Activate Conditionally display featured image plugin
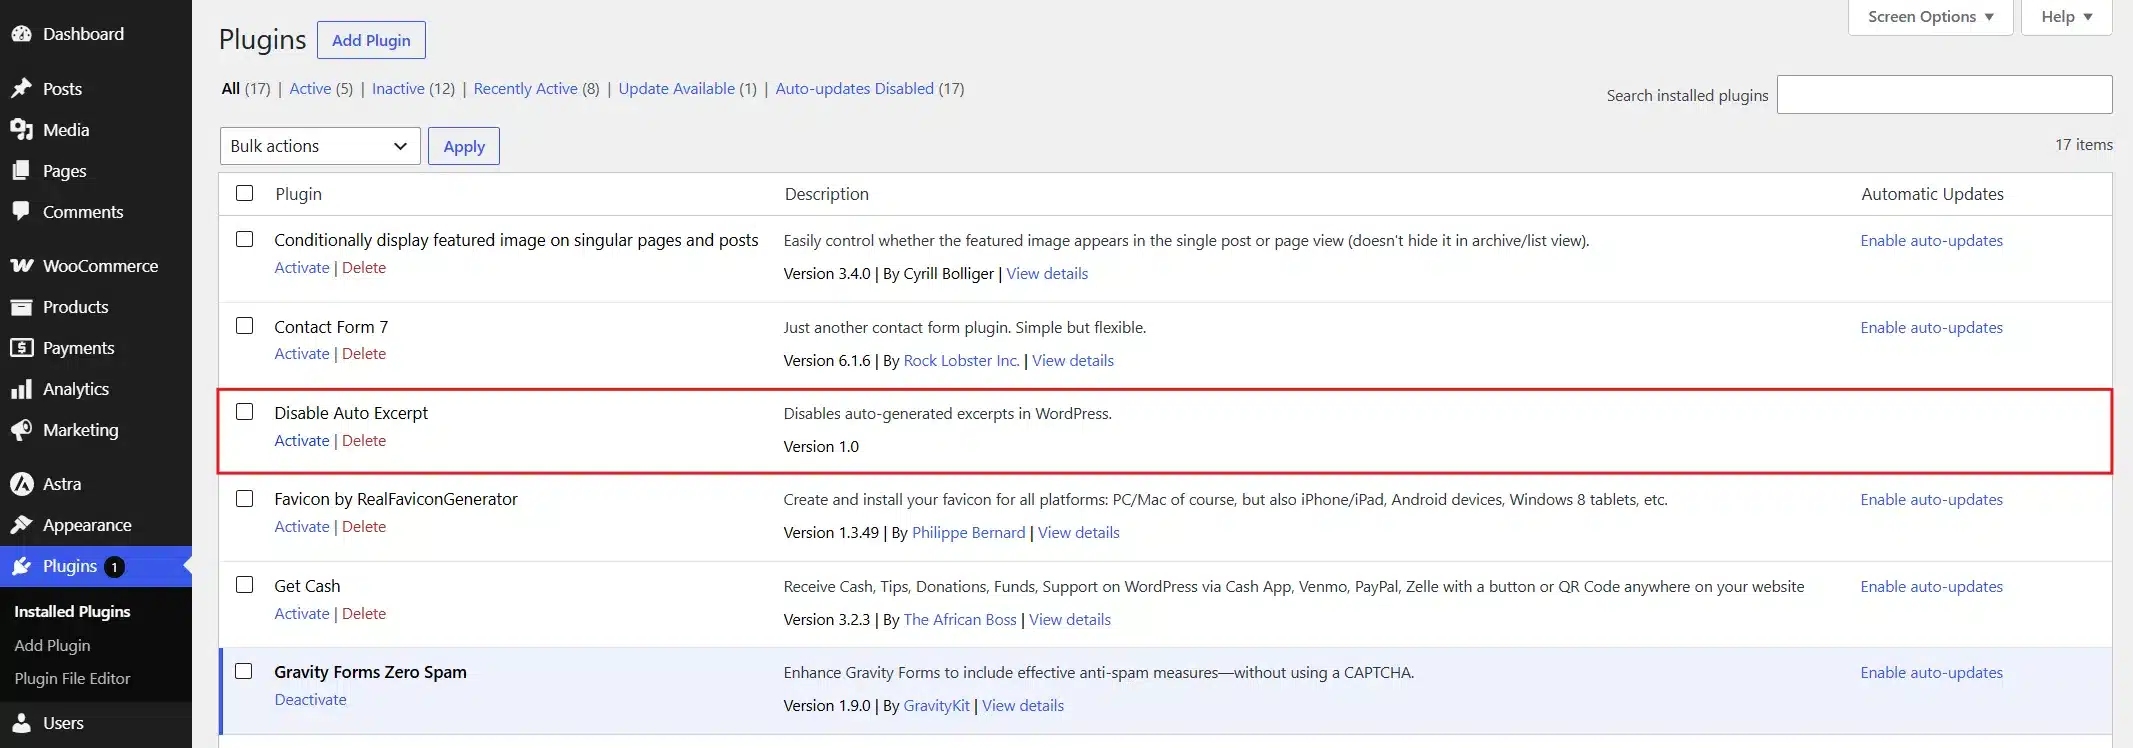Screen dimensions: 2133x748 302,268
